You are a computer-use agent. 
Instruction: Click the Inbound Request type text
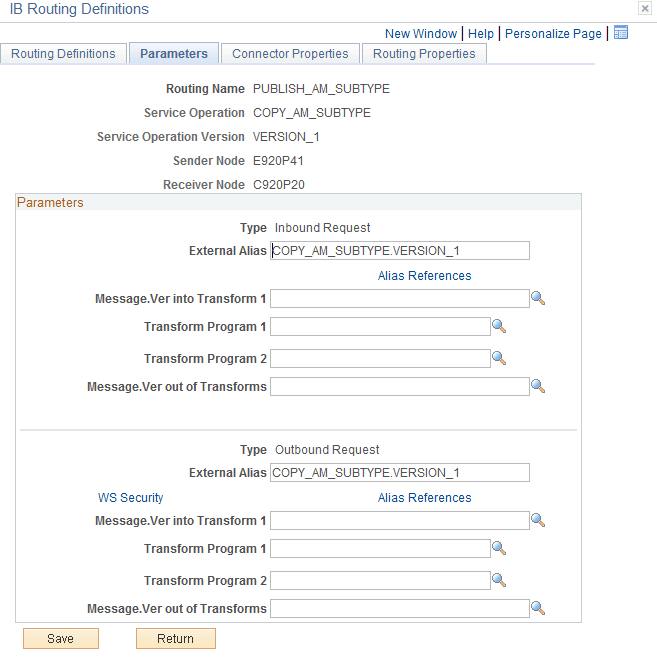click(322, 228)
